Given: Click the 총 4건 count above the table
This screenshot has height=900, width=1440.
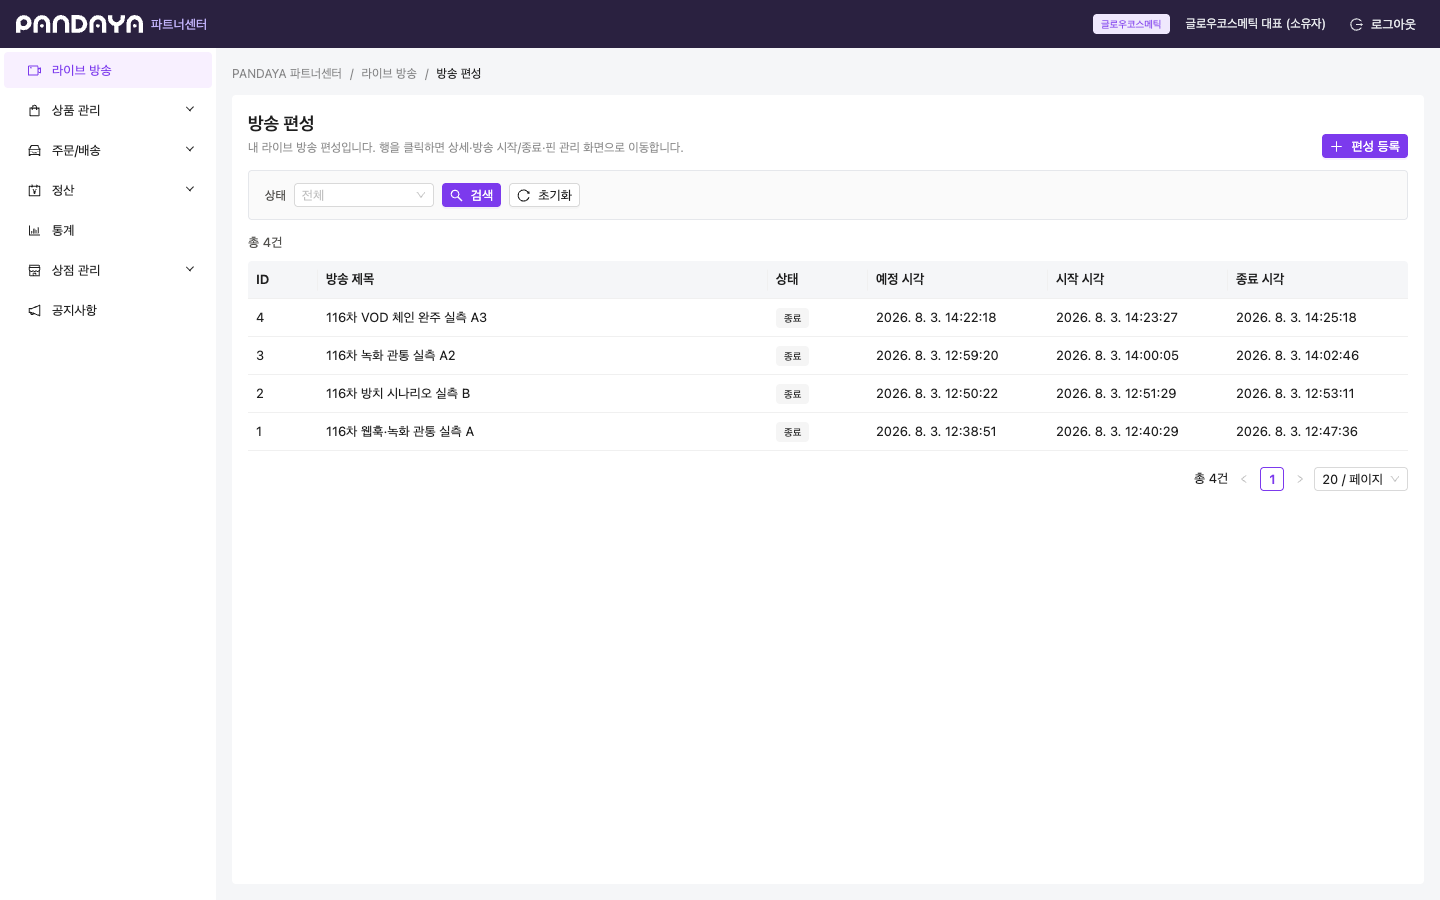Looking at the screenshot, I should tap(265, 243).
